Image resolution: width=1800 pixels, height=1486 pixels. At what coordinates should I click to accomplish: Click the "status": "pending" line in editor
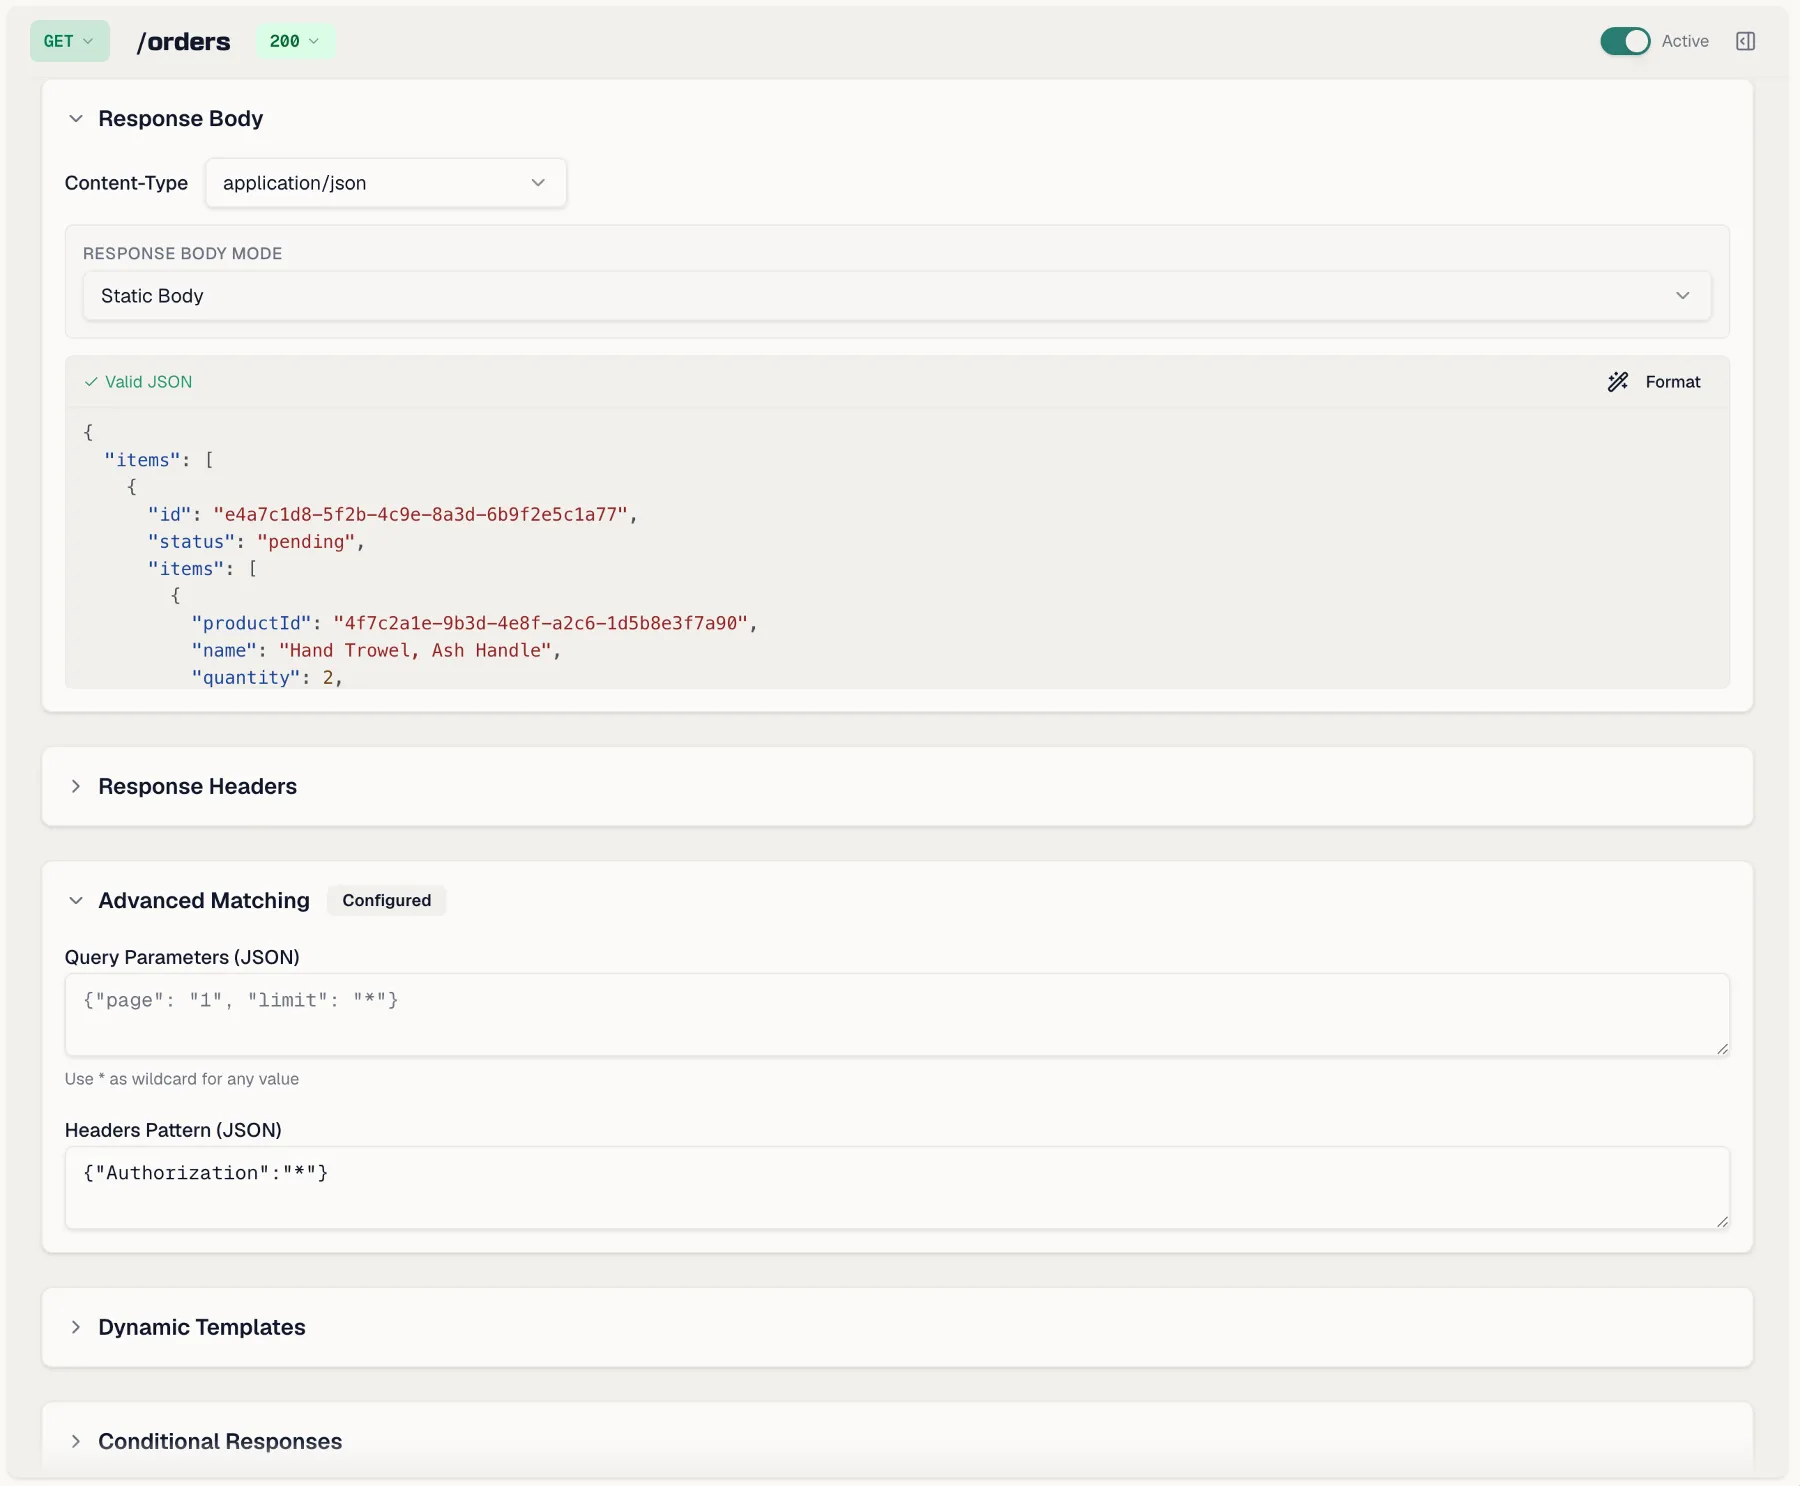[256, 542]
